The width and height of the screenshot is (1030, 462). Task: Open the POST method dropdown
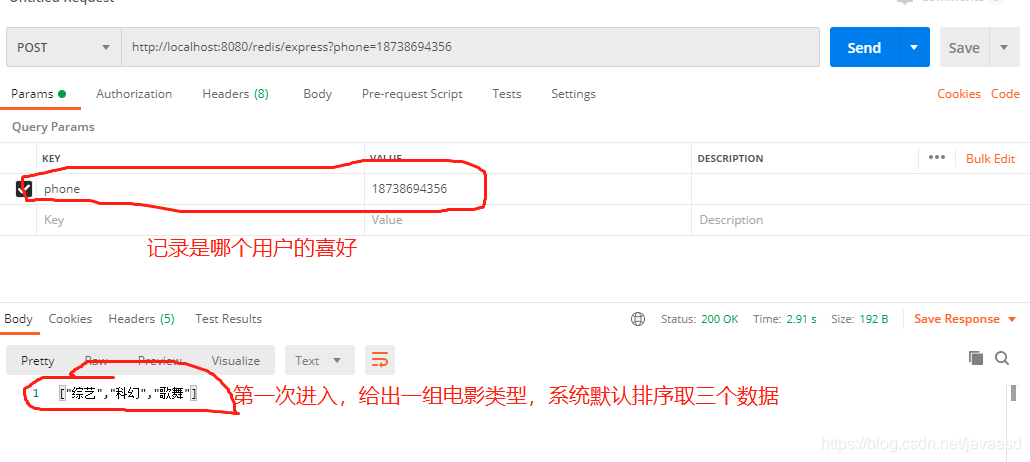[64, 47]
